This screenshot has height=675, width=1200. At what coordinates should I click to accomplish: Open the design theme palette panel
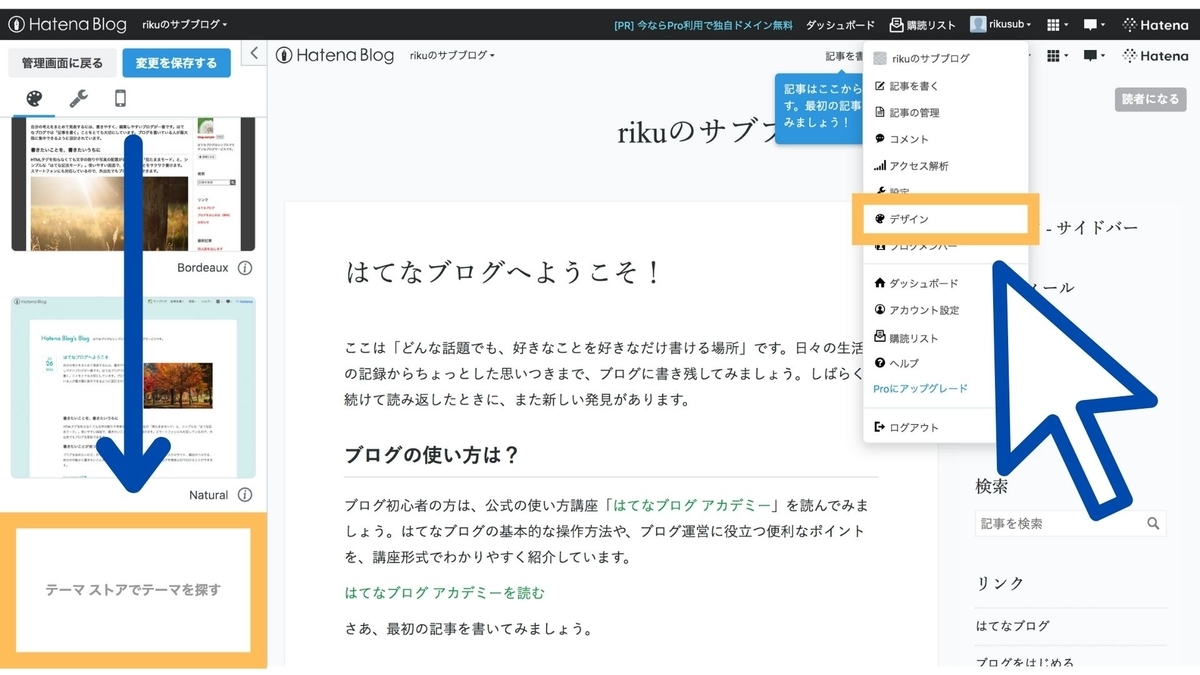coord(35,98)
